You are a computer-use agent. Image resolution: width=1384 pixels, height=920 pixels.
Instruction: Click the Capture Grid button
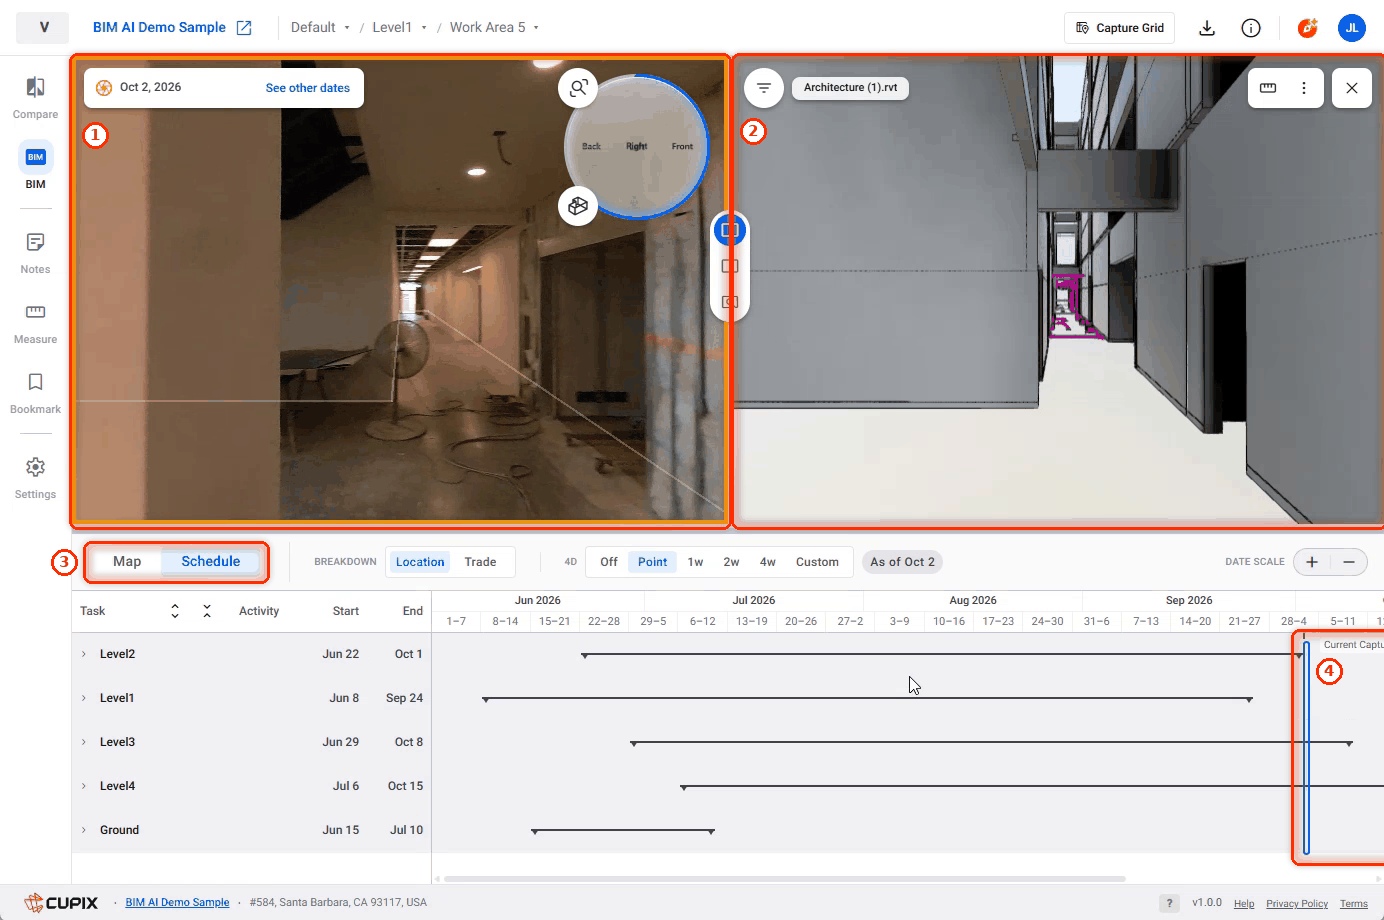[1120, 28]
